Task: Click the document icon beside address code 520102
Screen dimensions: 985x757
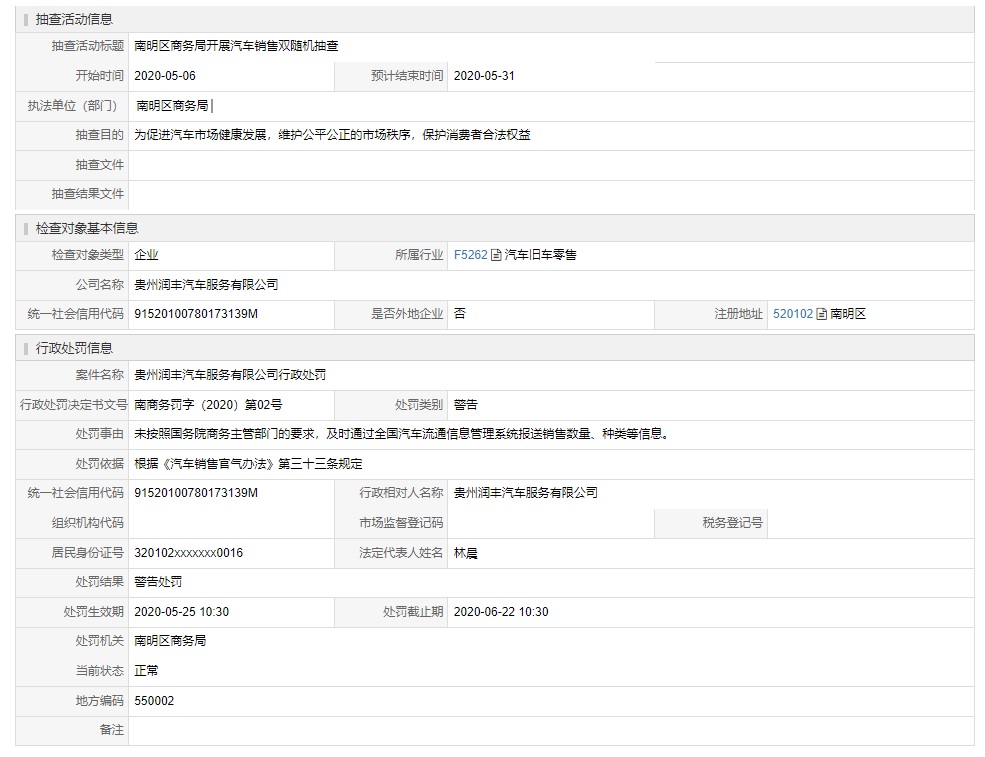Action: tap(822, 314)
